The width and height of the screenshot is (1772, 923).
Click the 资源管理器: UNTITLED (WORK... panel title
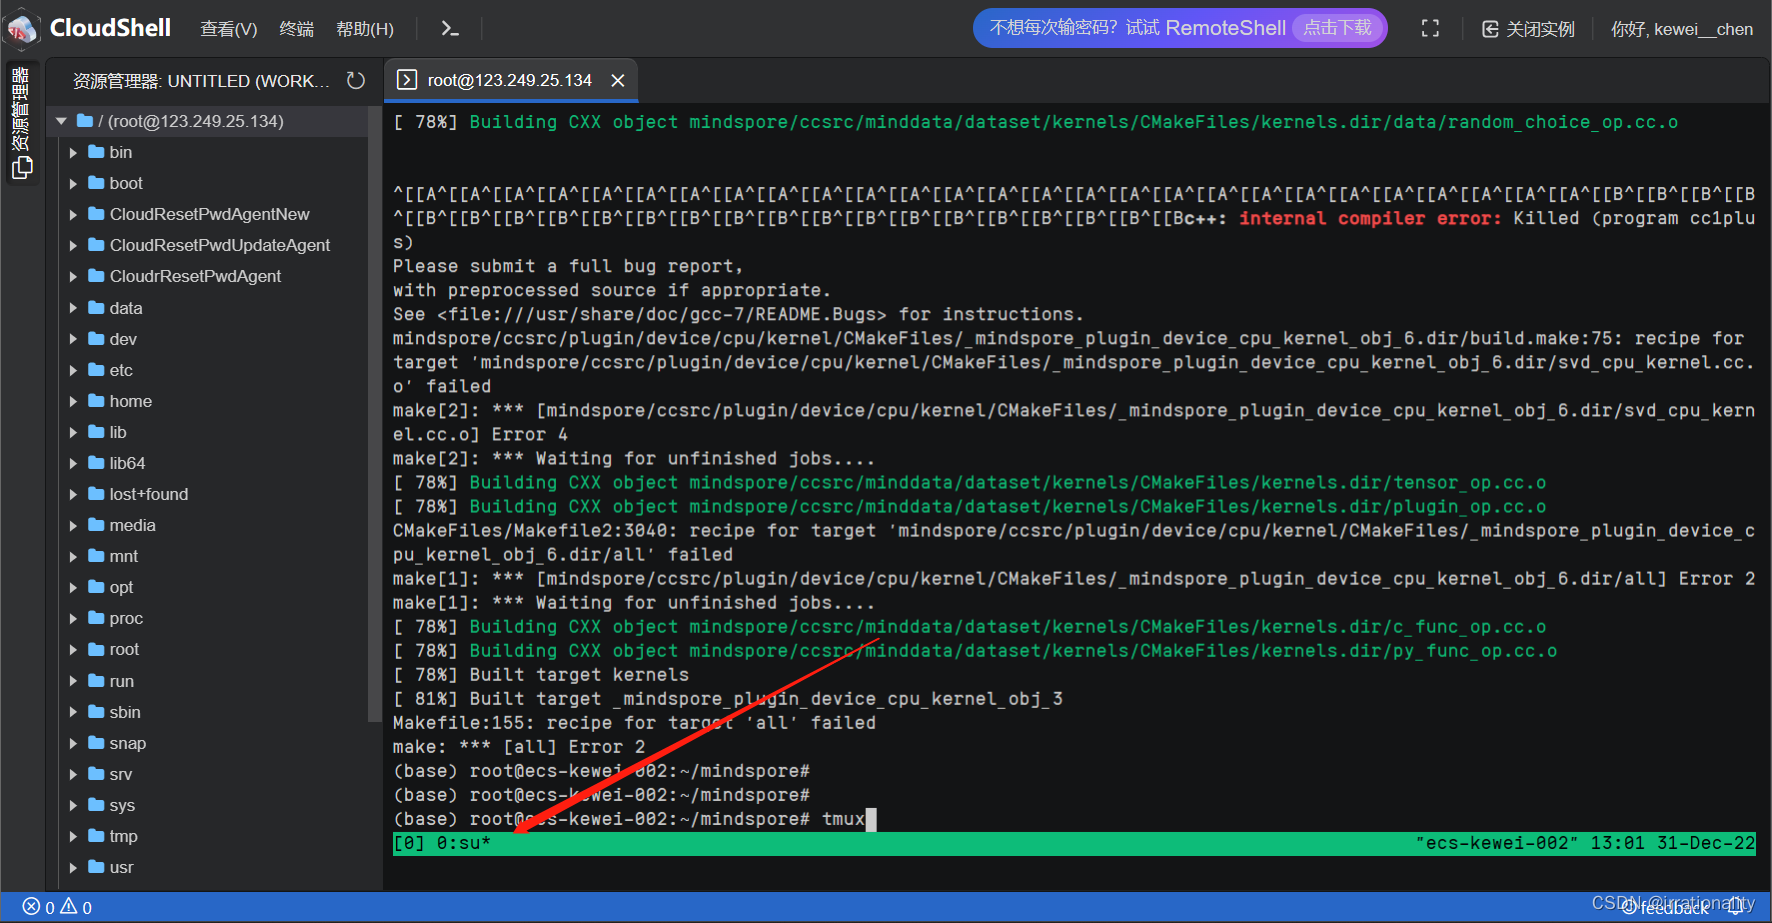pos(201,81)
